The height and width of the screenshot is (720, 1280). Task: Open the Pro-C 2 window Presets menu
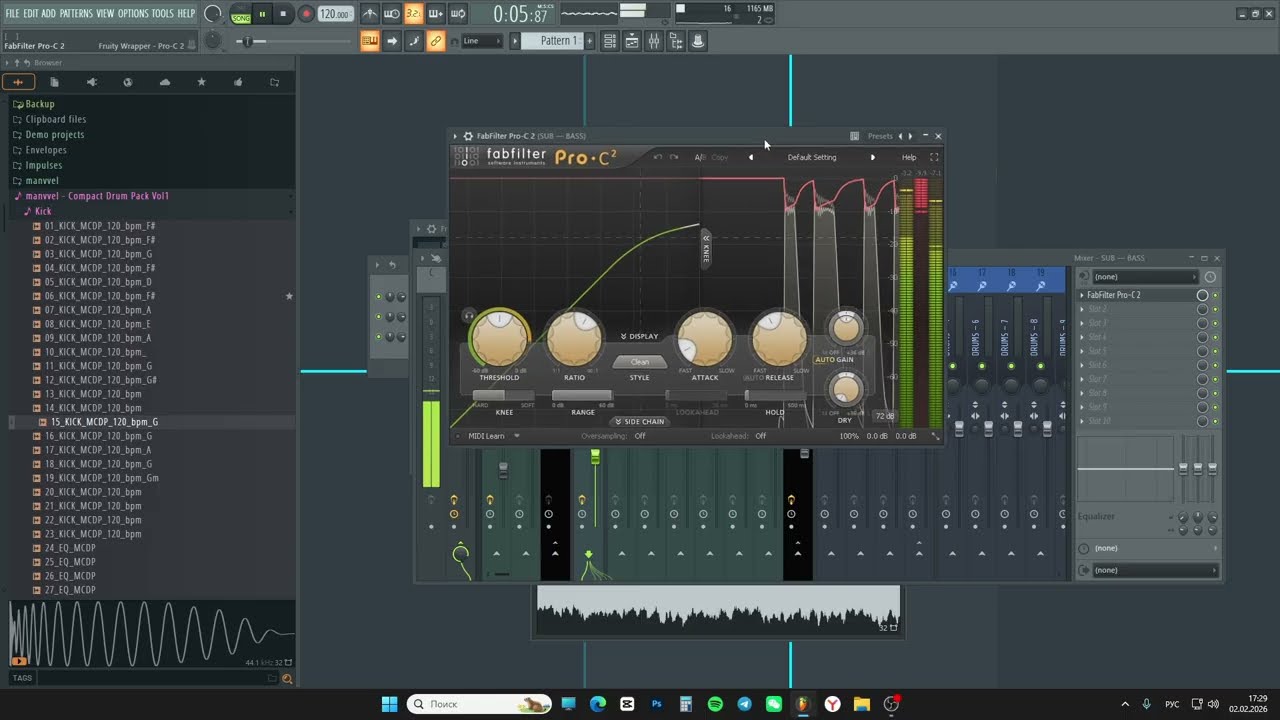click(880, 136)
